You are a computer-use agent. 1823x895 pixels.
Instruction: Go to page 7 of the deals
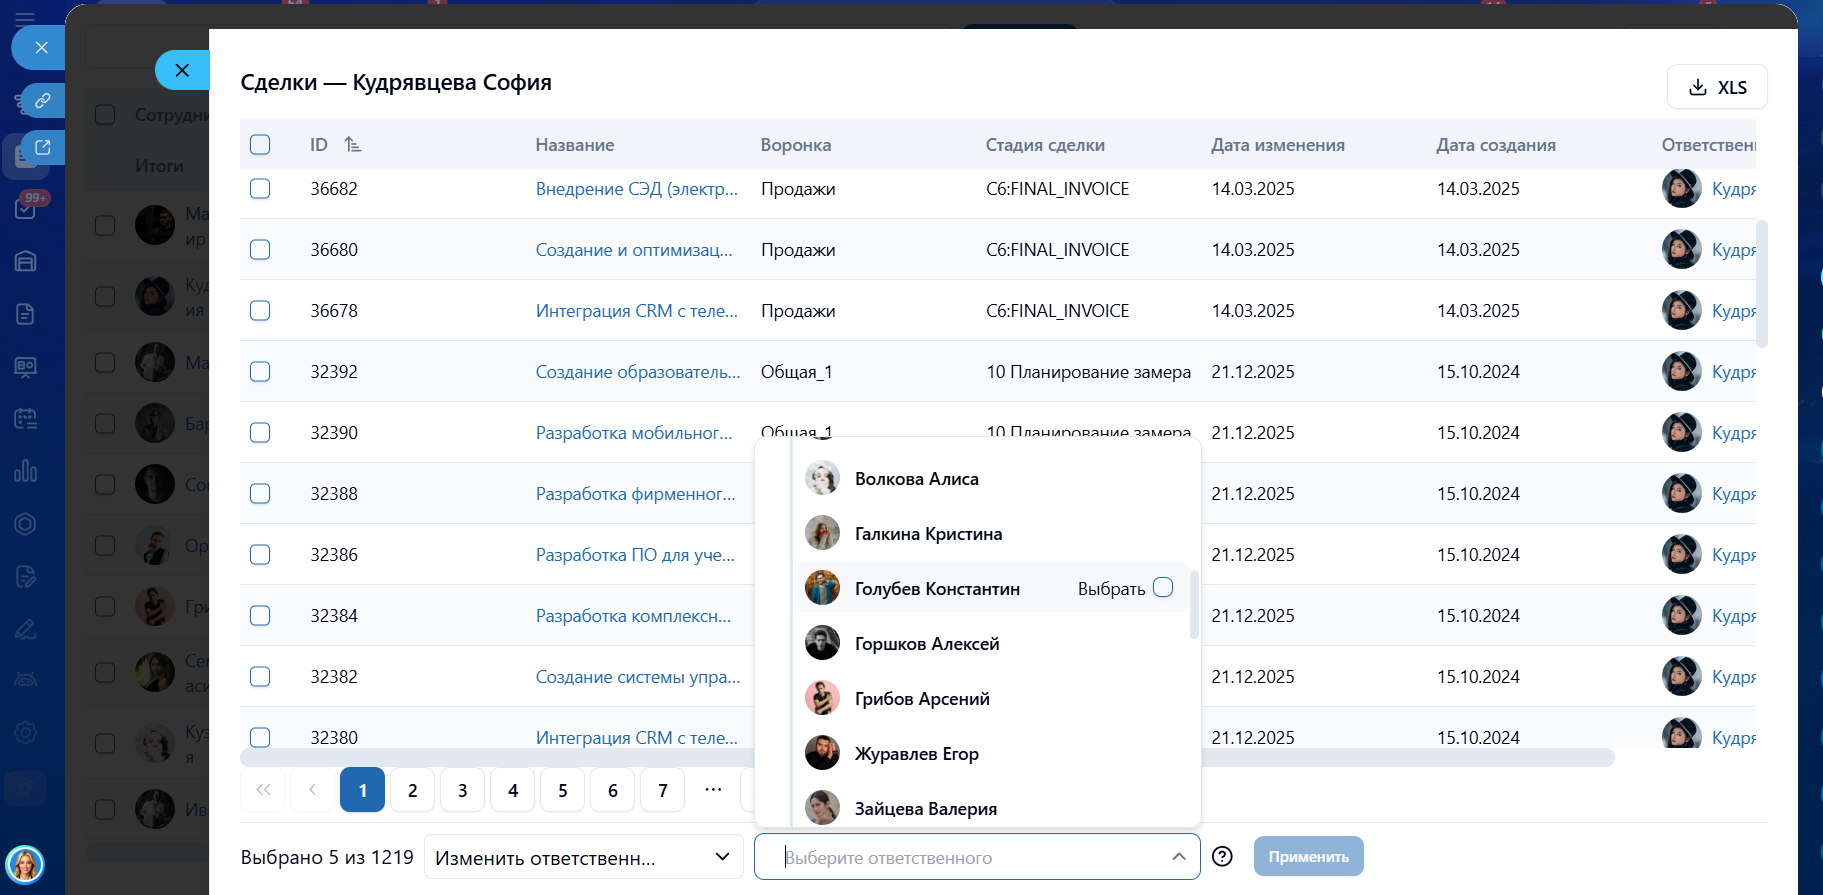pyautogui.click(x=663, y=790)
